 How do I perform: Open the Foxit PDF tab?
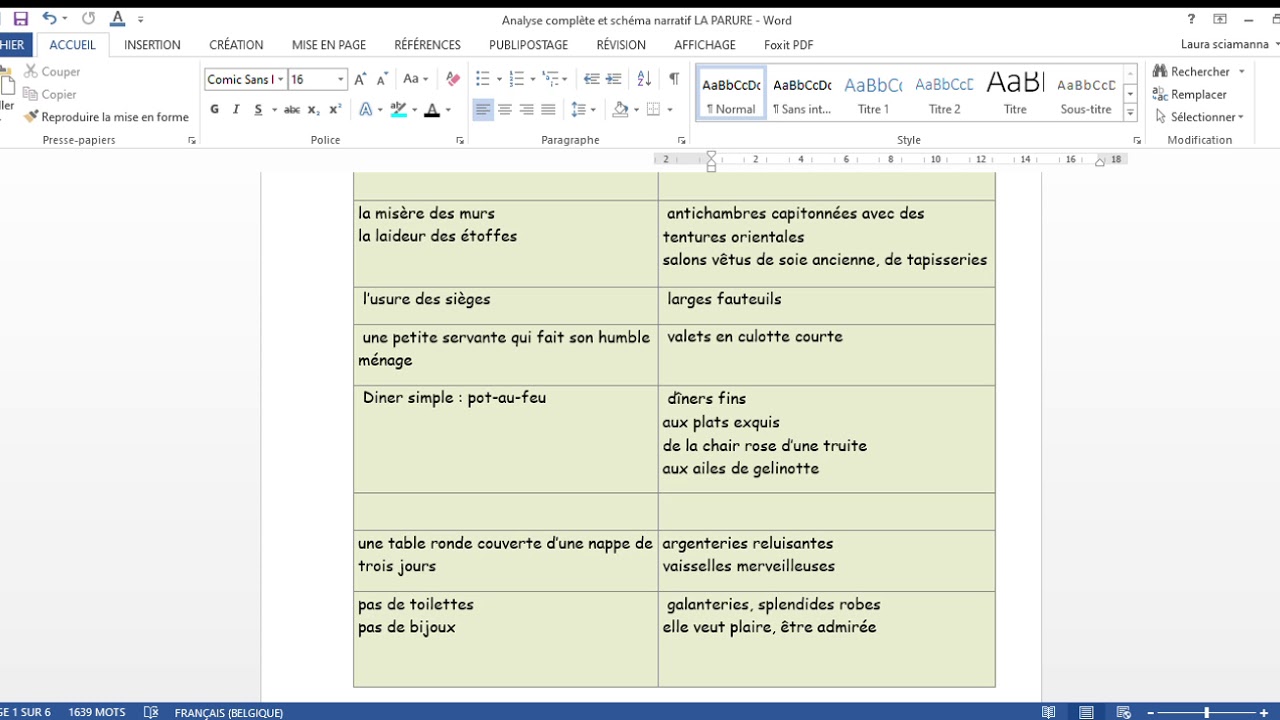788,45
